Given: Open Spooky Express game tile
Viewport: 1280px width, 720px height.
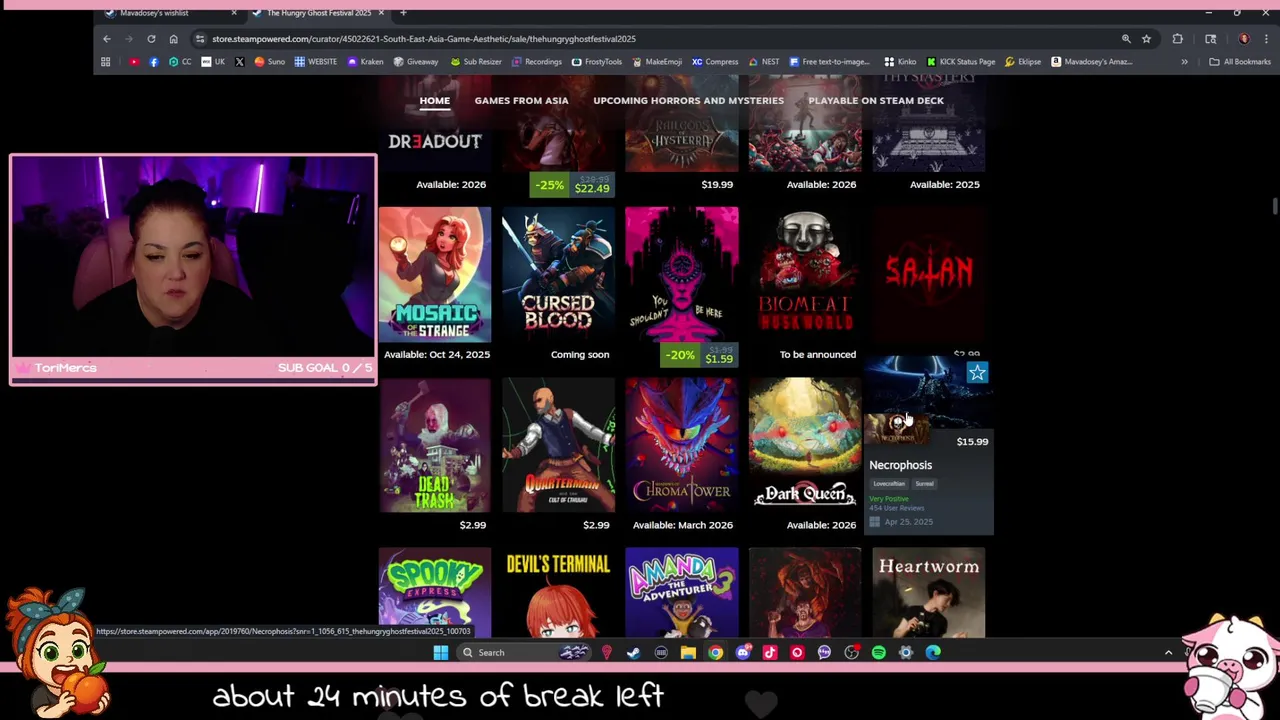Looking at the screenshot, I should (x=435, y=592).
